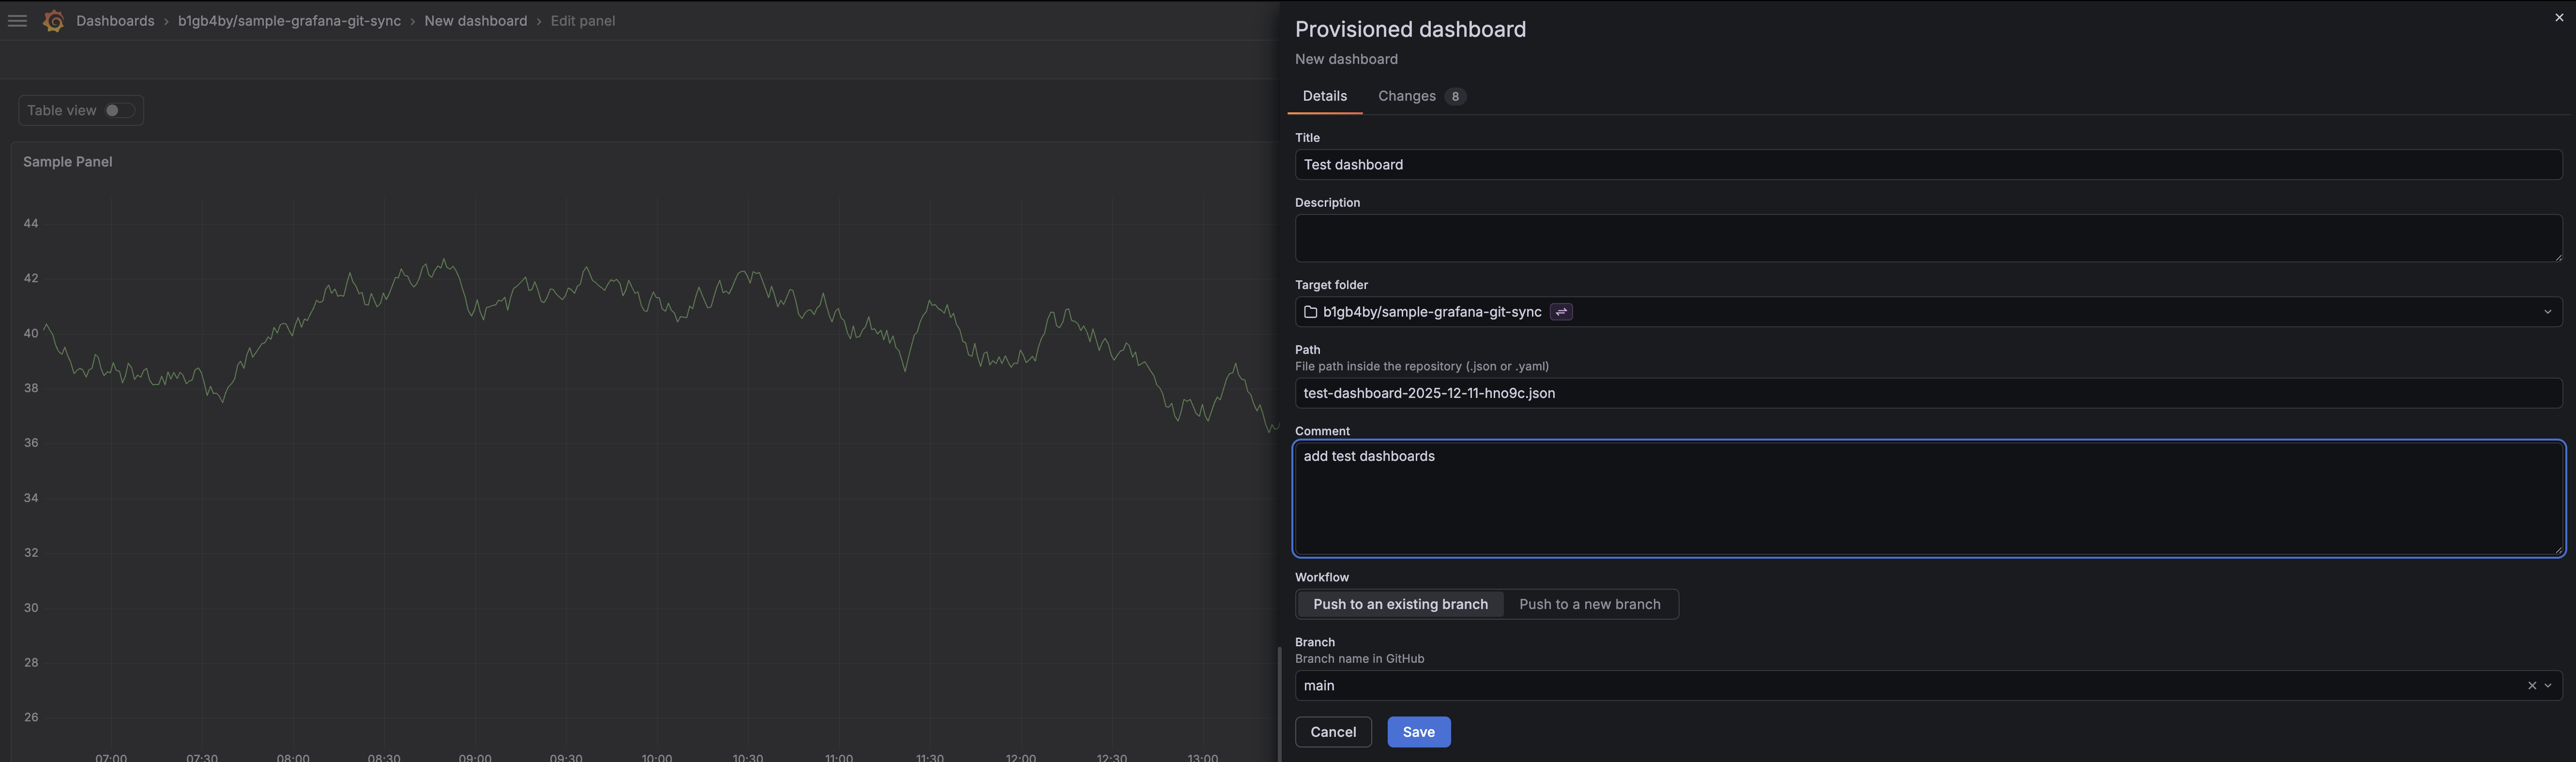Select Push to an existing branch workflow
Viewport: 2576px width, 762px height.
pyautogui.click(x=1400, y=604)
